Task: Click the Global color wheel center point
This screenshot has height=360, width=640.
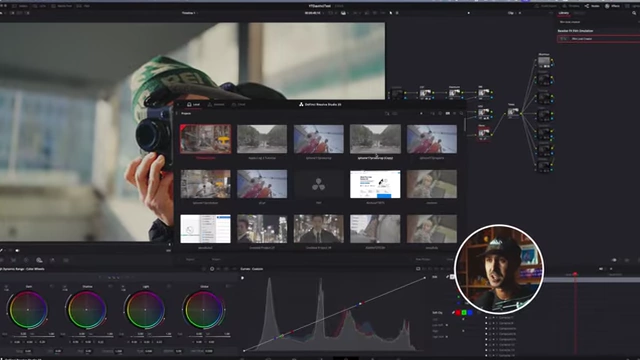Action: (203, 310)
